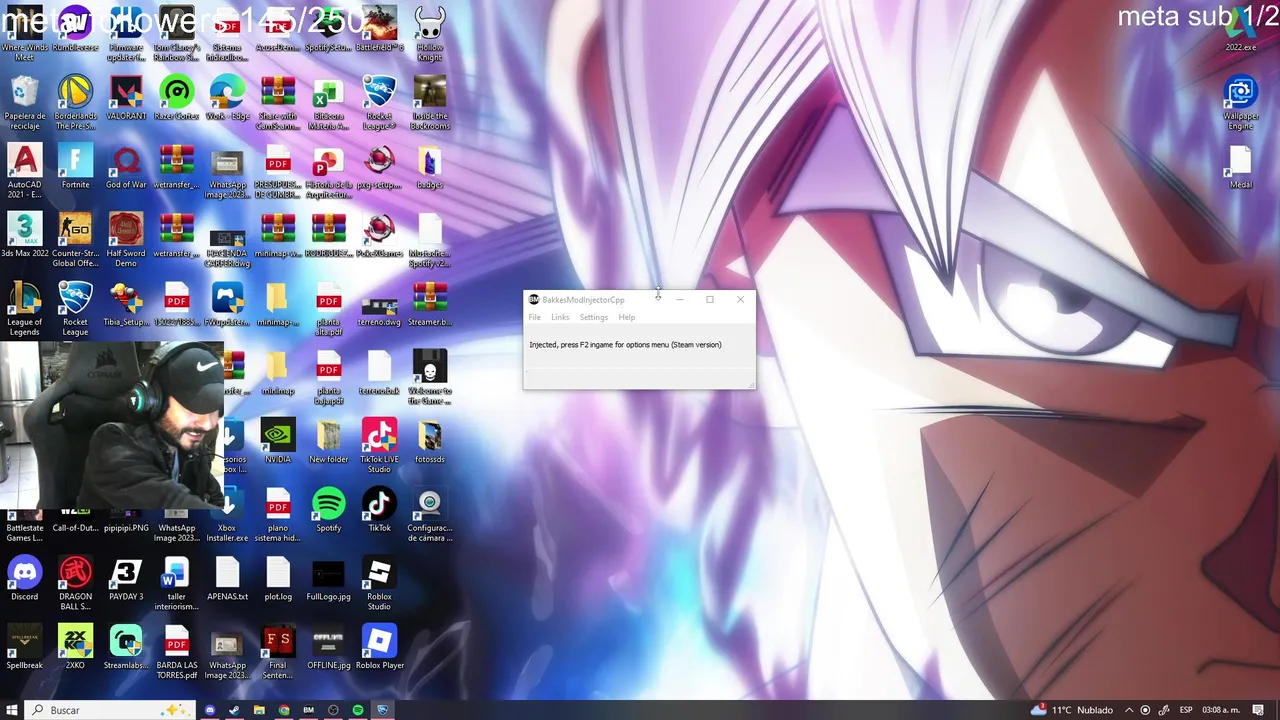The width and height of the screenshot is (1280, 720).
Task: Open the Windows Start menu
Action: click(x=12, y=710)
